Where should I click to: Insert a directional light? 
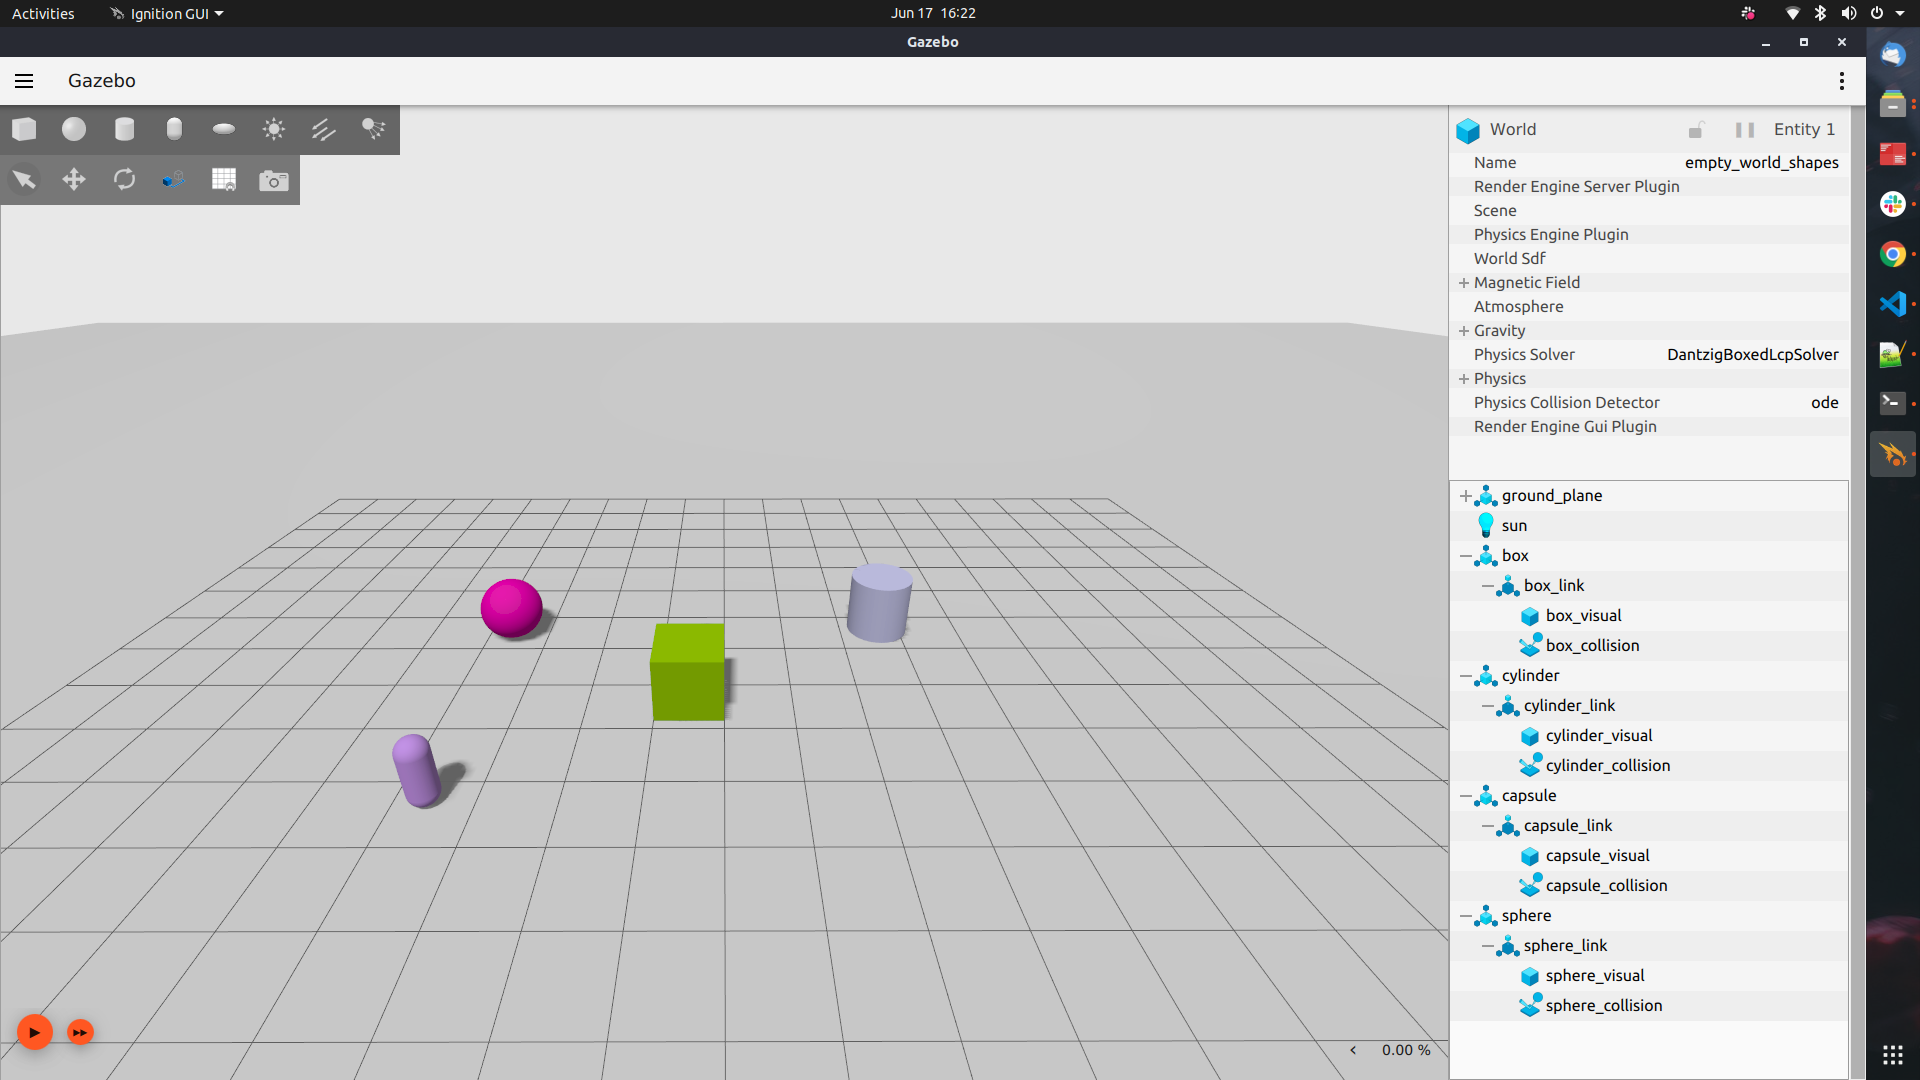point(323,129)
